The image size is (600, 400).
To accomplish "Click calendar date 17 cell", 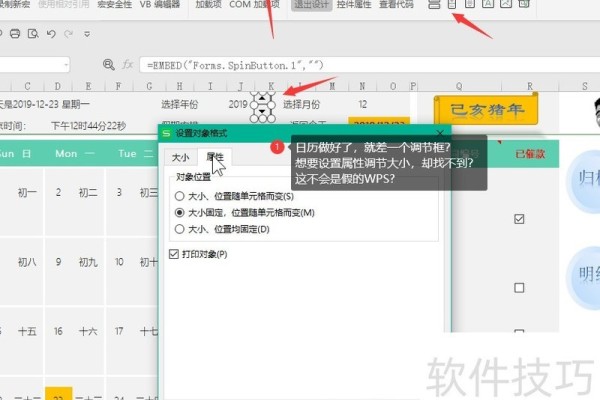I will click(x=119, y=331).
